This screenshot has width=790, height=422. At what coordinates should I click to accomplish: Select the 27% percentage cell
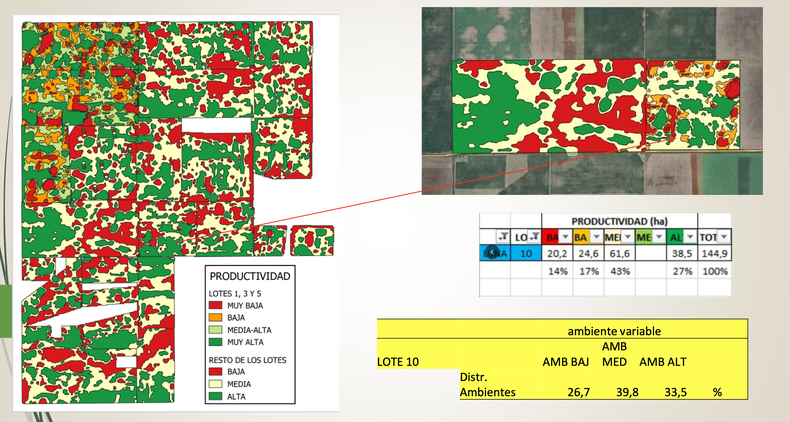682,271
